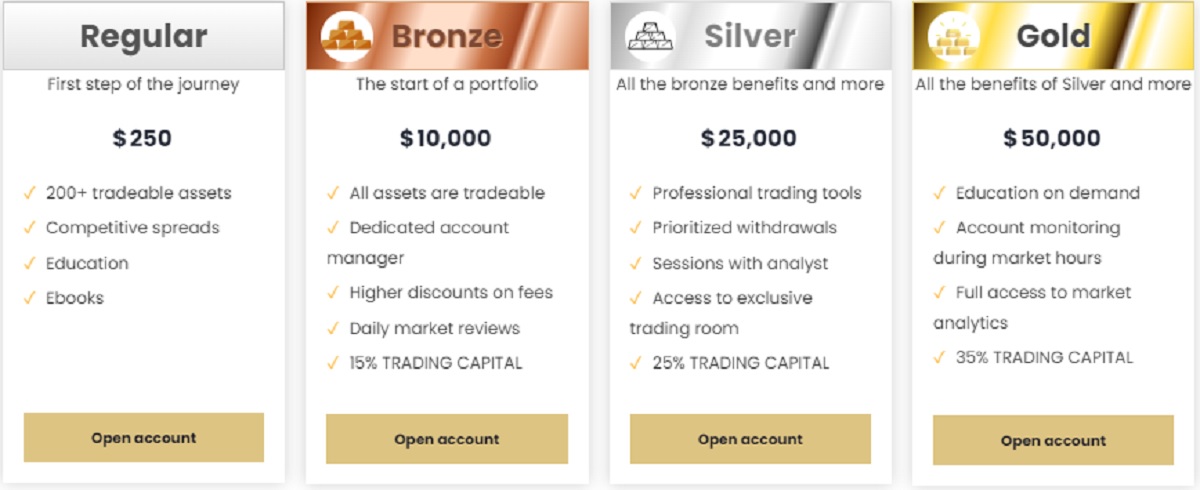Image resolution: width=1200 pixels, height=490 pixels.
Task: Select the Regular plan header
Action: click(144, 36)
